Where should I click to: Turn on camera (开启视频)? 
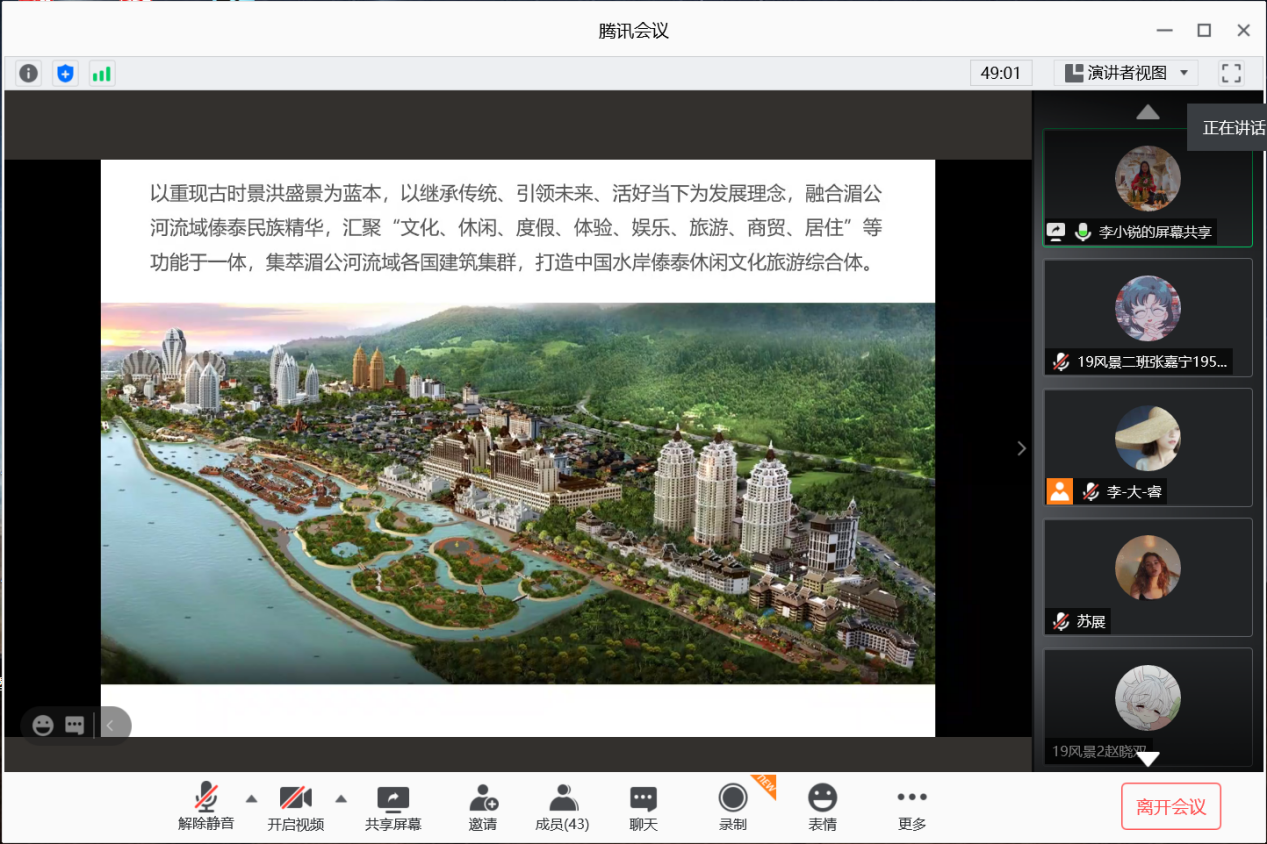pyautogui.click(x=295, y=807)
